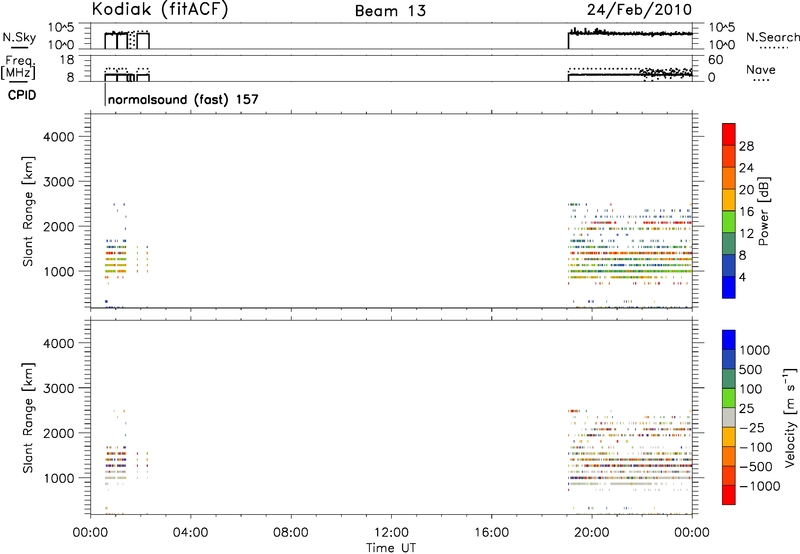Viewport: 800px width, 554px height.
Task: Click the '08:00' time tick label
Action: coord(291,533)
